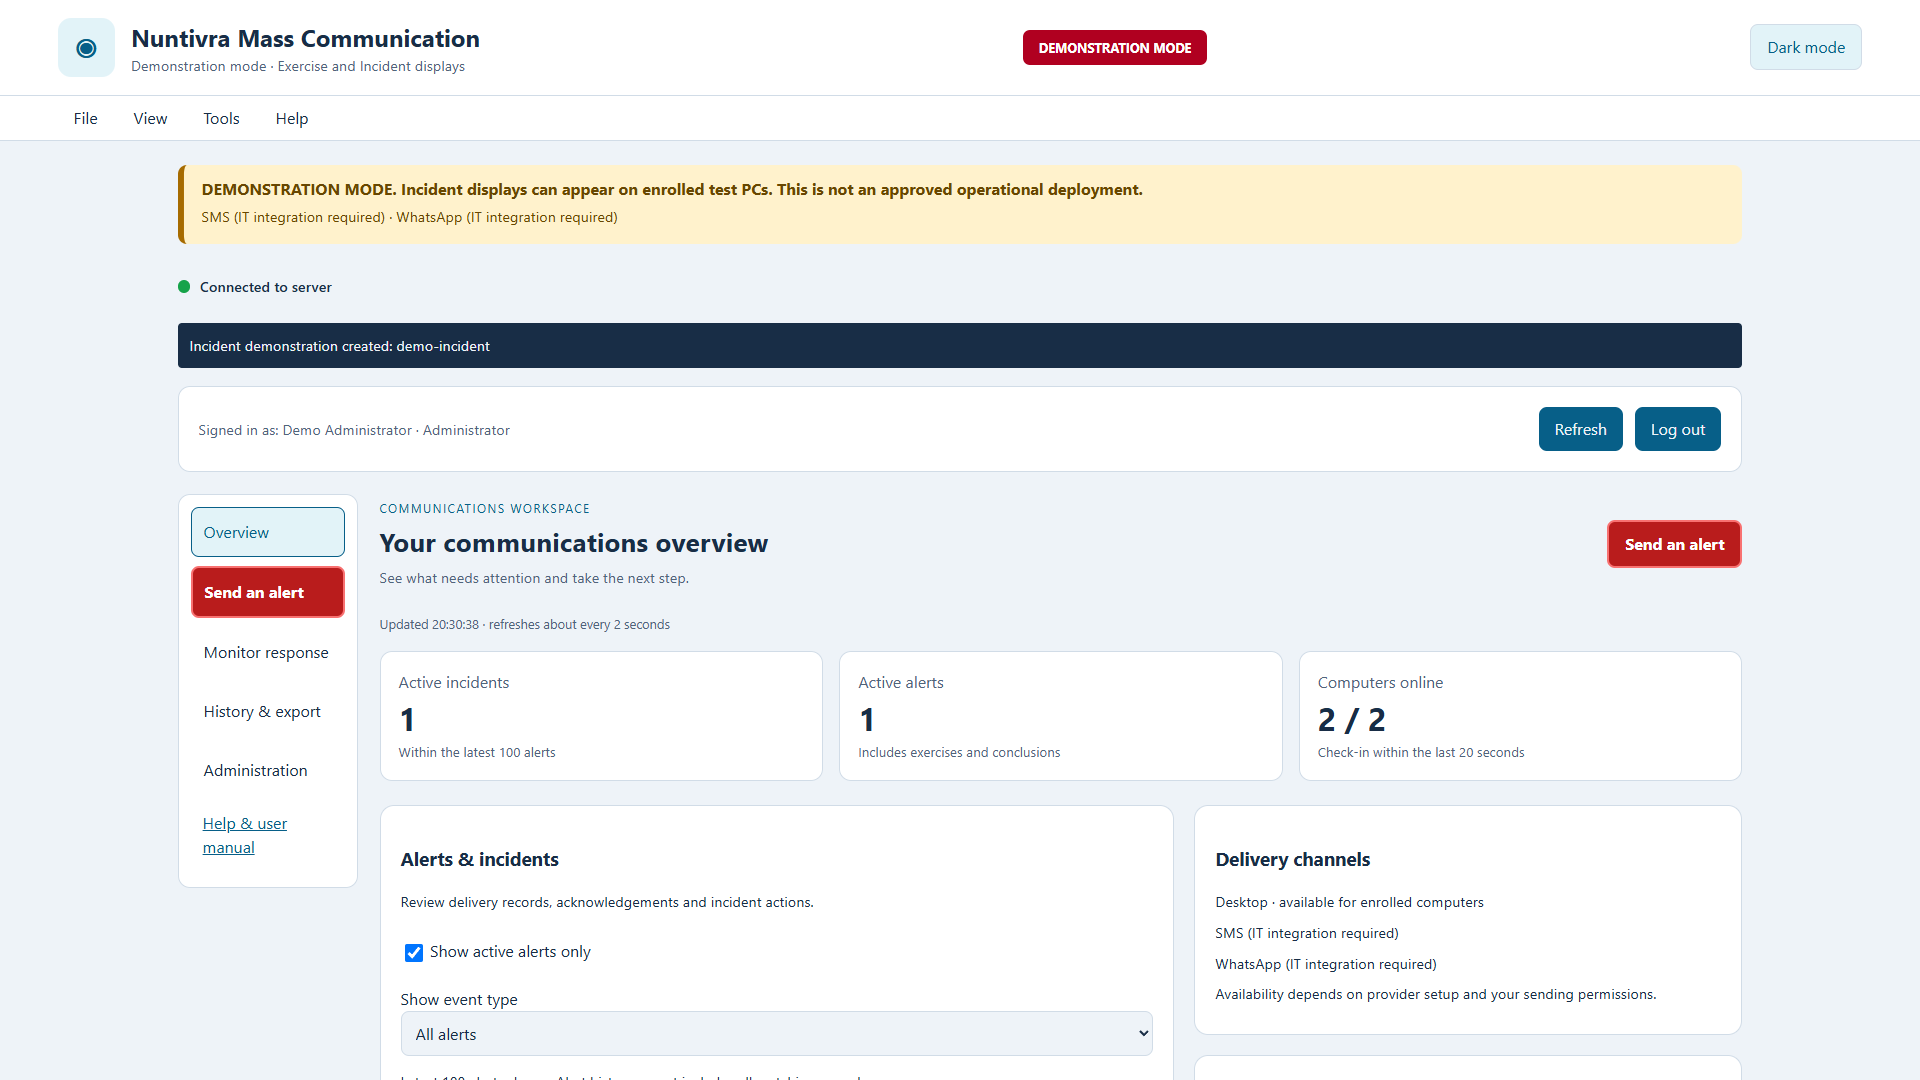Open the View menu
This screenshot has height=1080, width=1920.
tap(150, 119)
